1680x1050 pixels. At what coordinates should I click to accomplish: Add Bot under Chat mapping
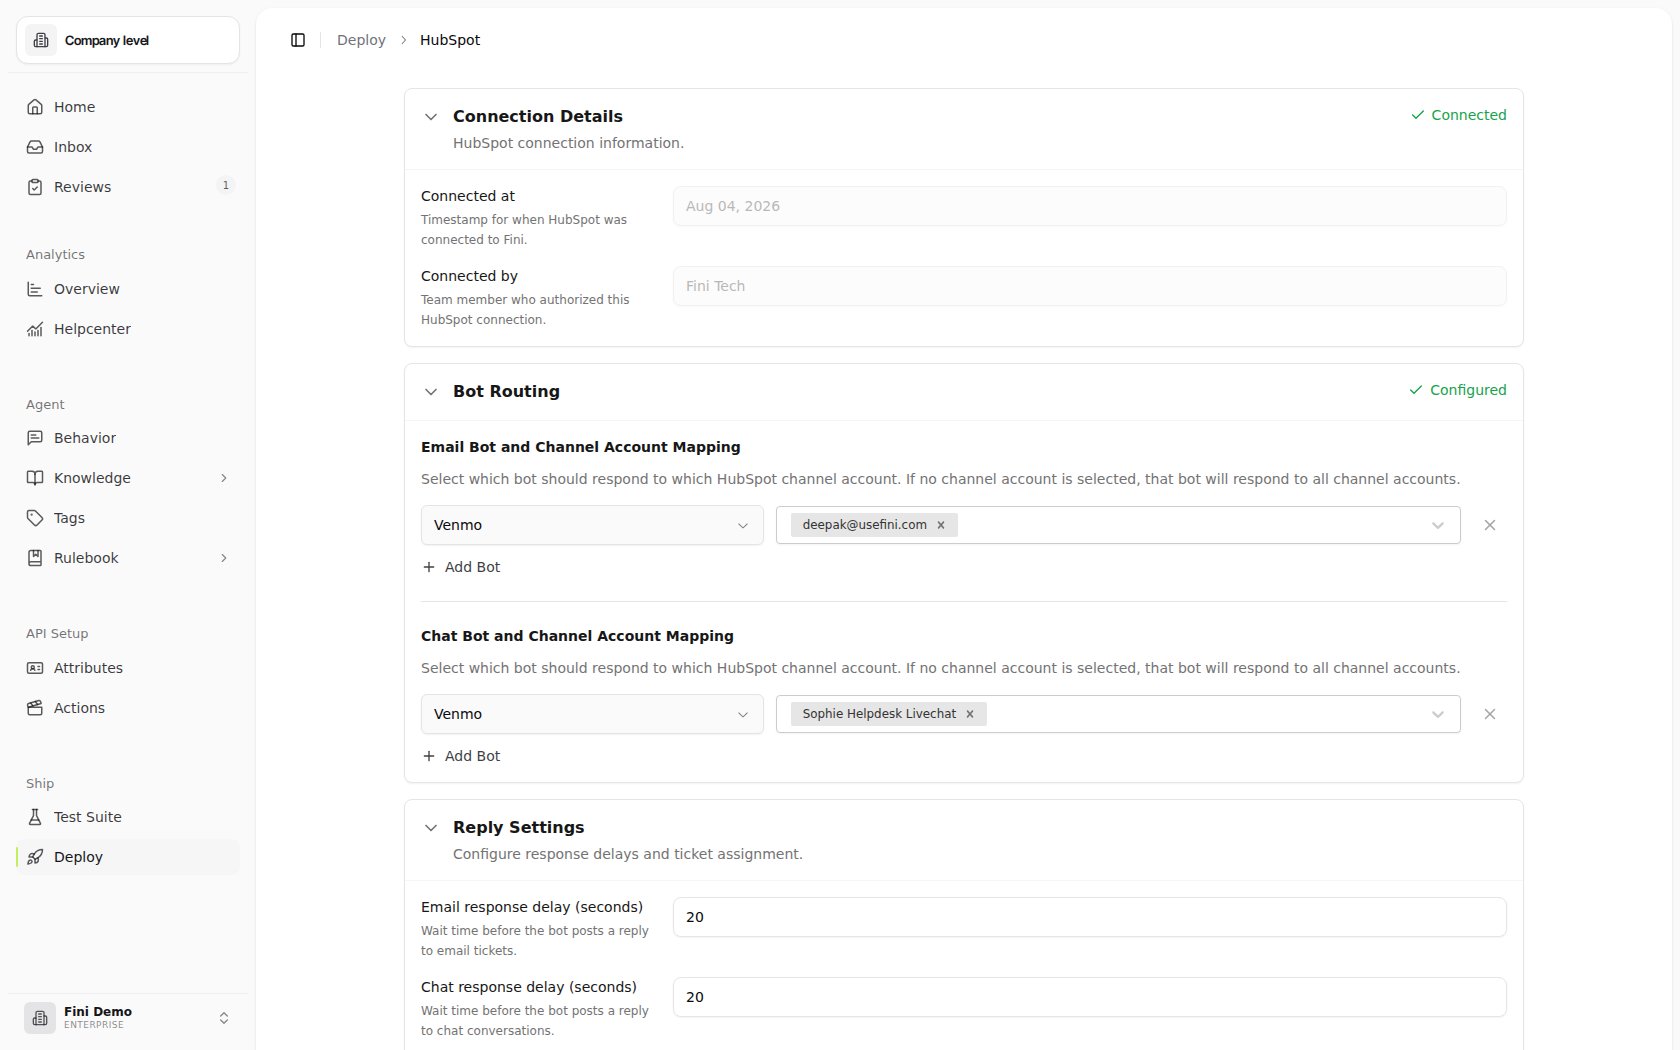[462, 756]
